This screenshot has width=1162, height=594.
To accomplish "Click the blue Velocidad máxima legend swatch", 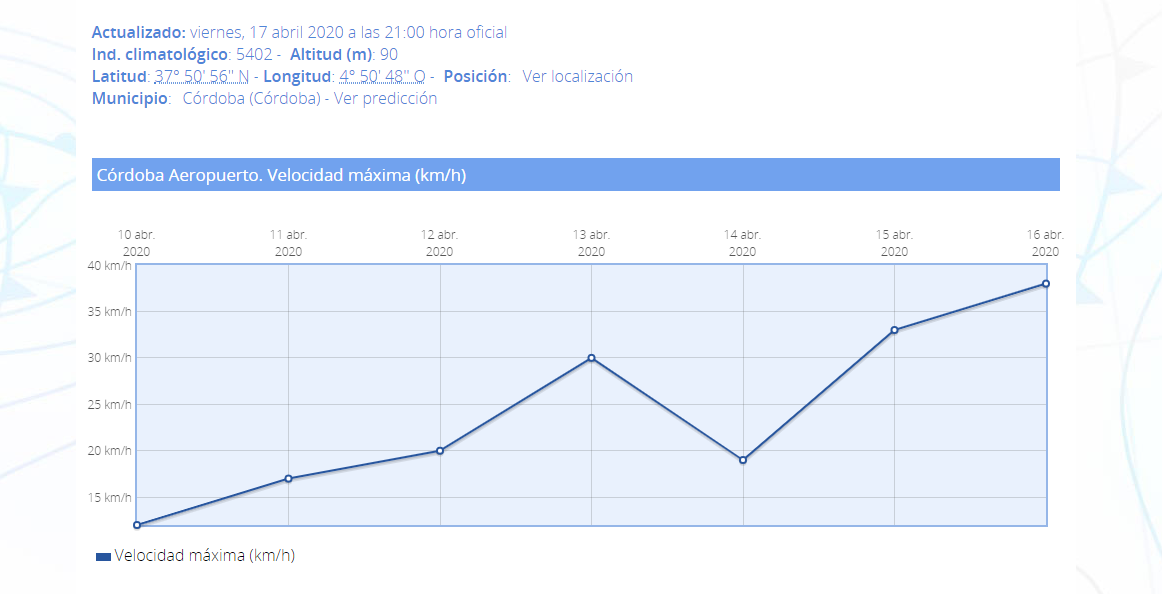I will tap(104, 557).
